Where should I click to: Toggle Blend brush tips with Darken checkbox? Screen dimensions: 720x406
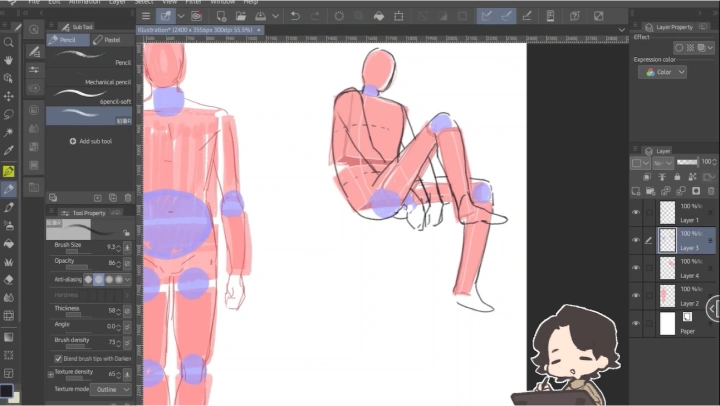tap(58, 358)
